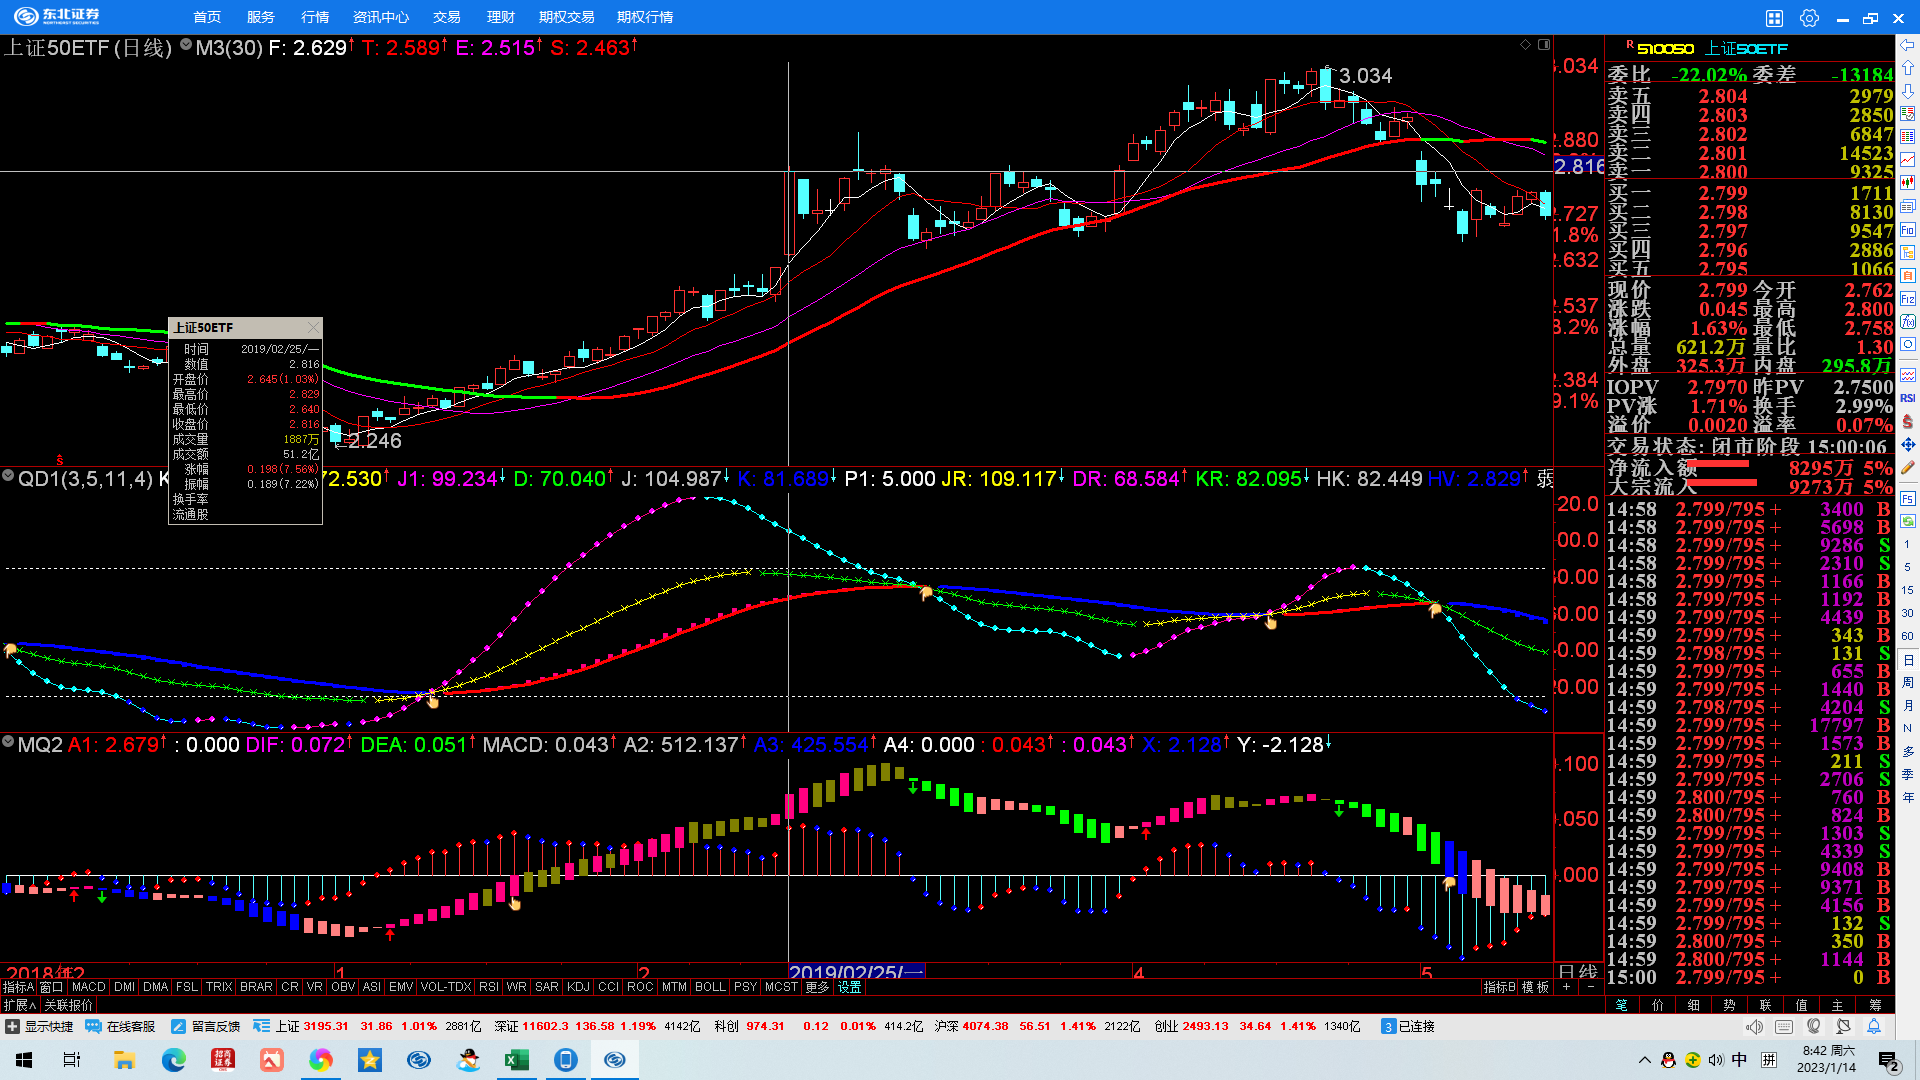Click the back arrow icon in right sidebar

[x=1908, y=45]
